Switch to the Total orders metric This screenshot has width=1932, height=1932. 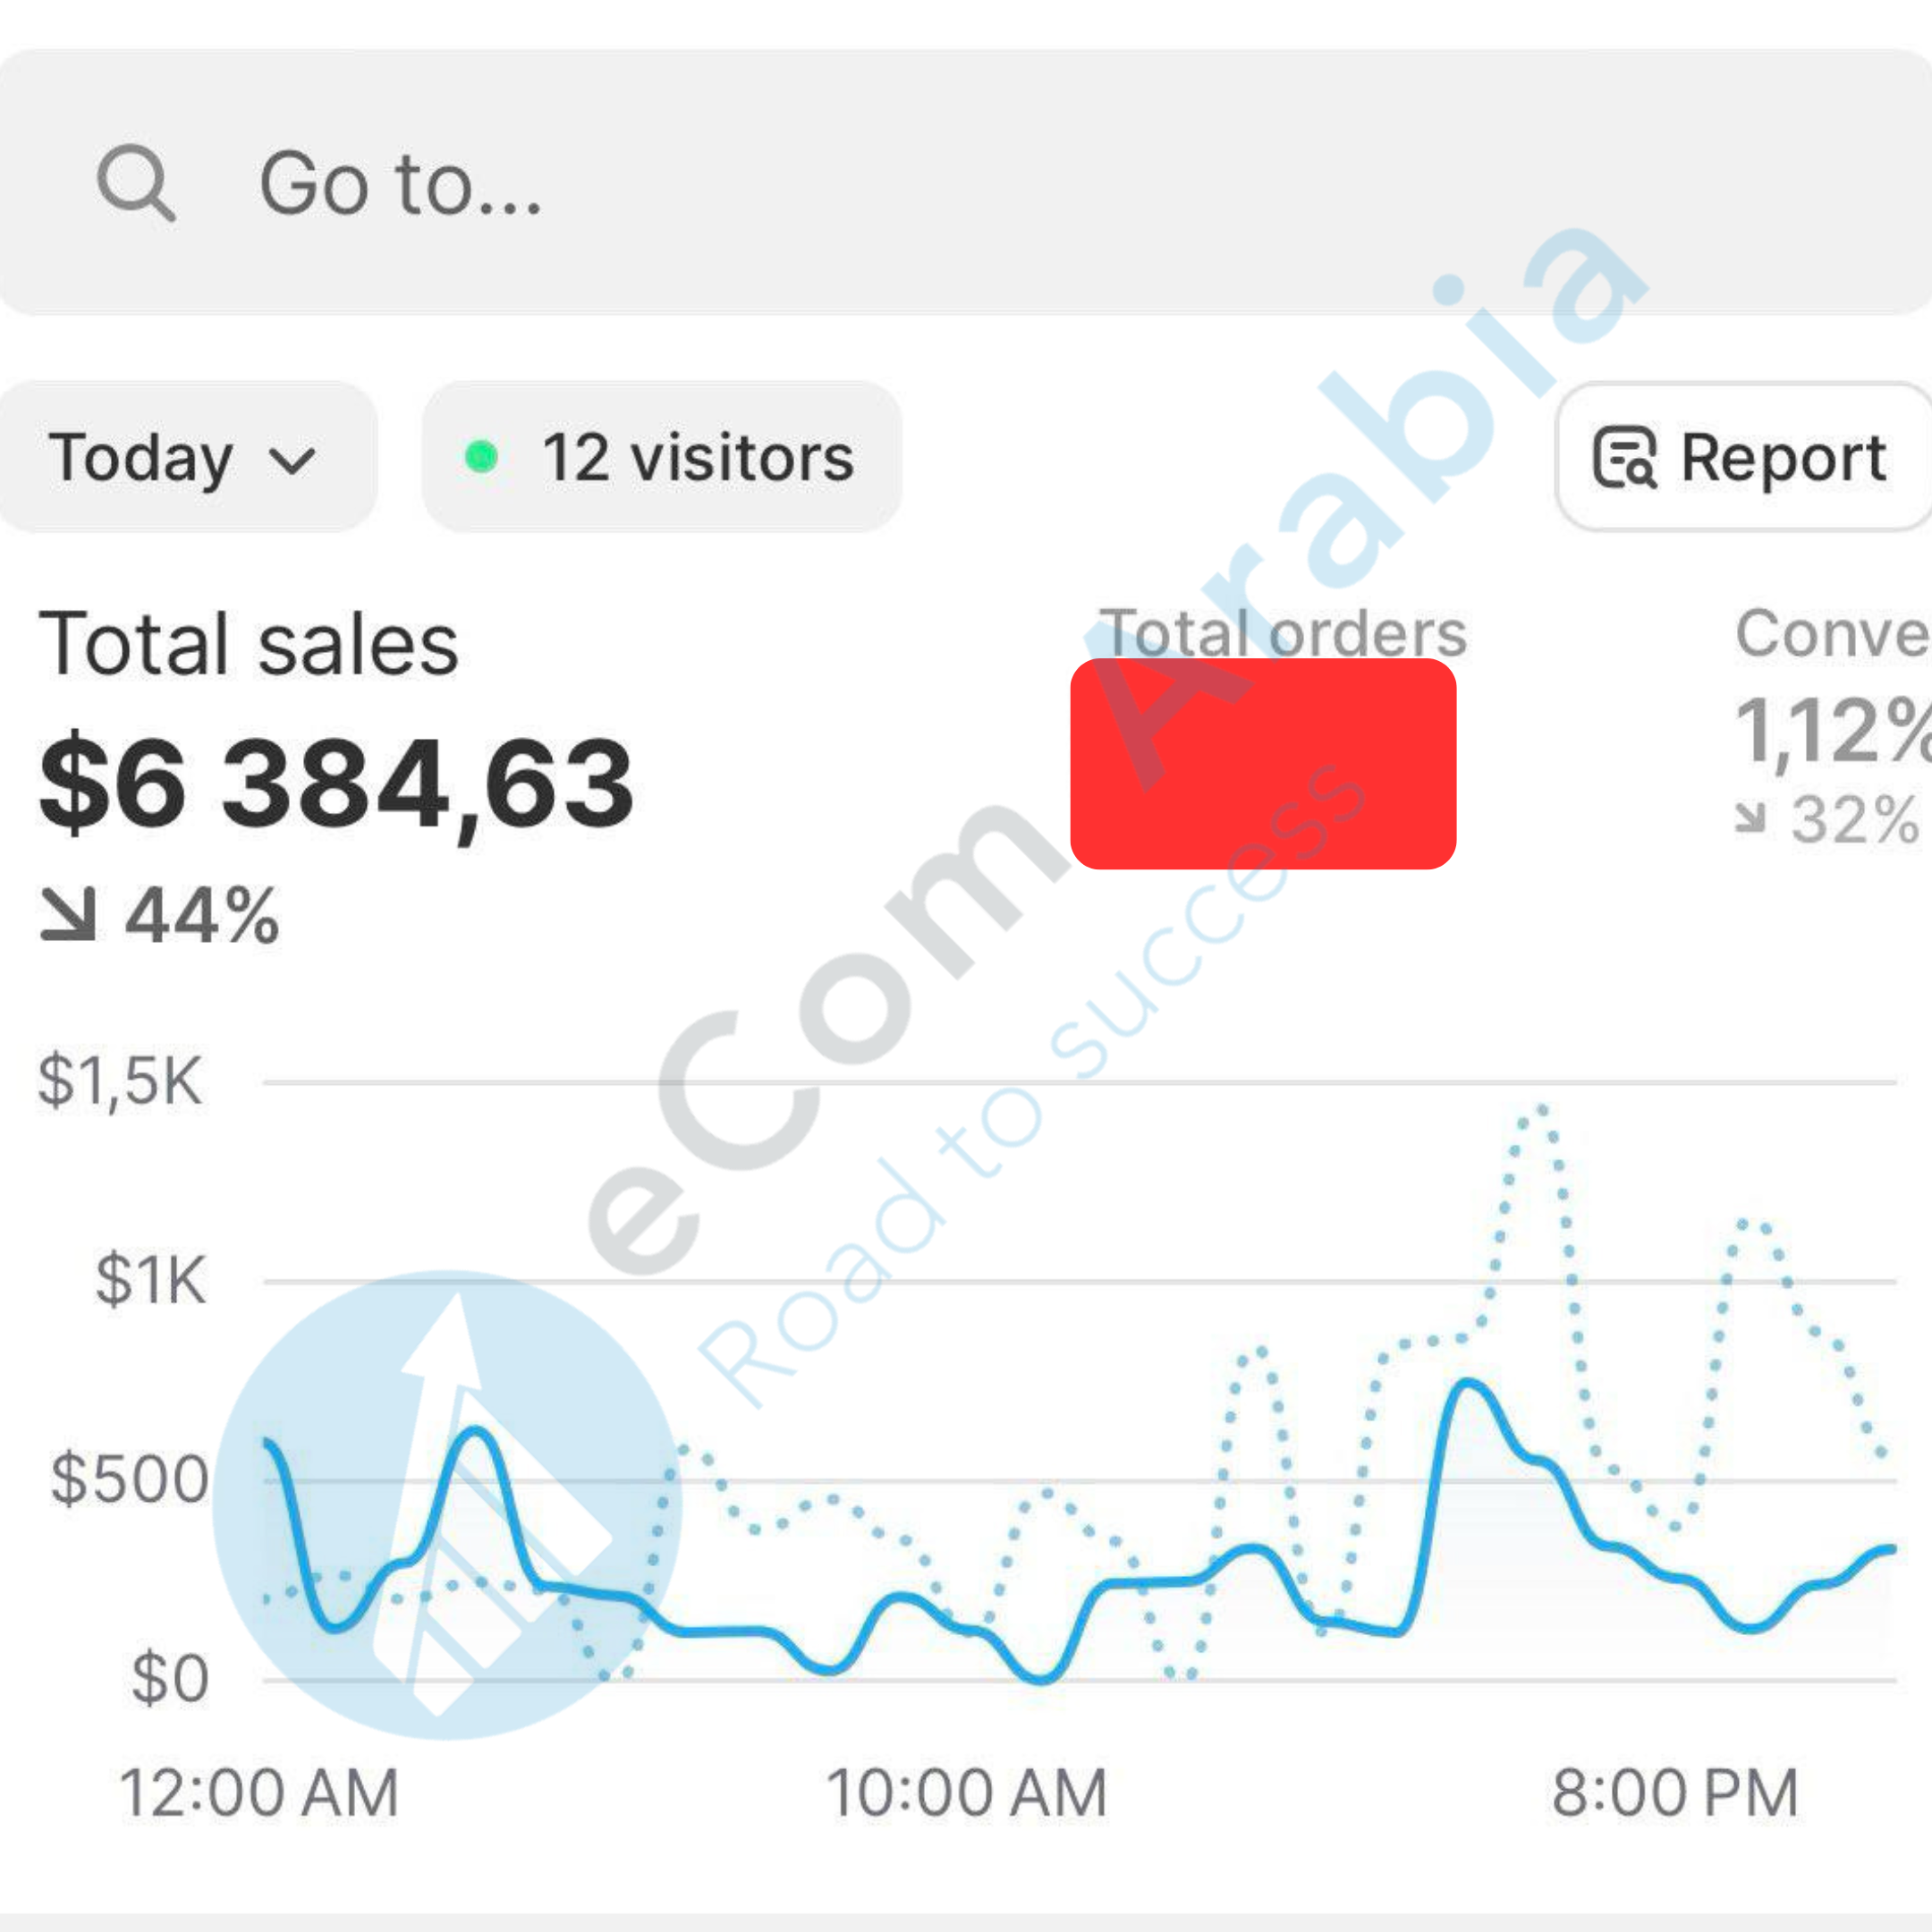point(1282,633)
